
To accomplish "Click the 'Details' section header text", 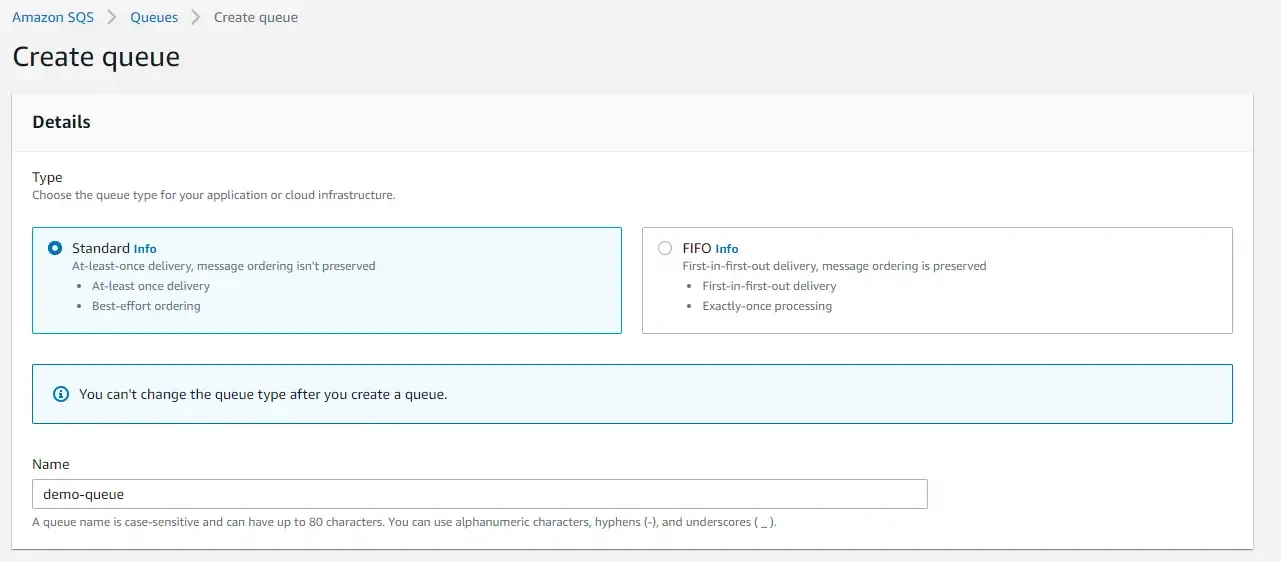I will coord(62,122).
